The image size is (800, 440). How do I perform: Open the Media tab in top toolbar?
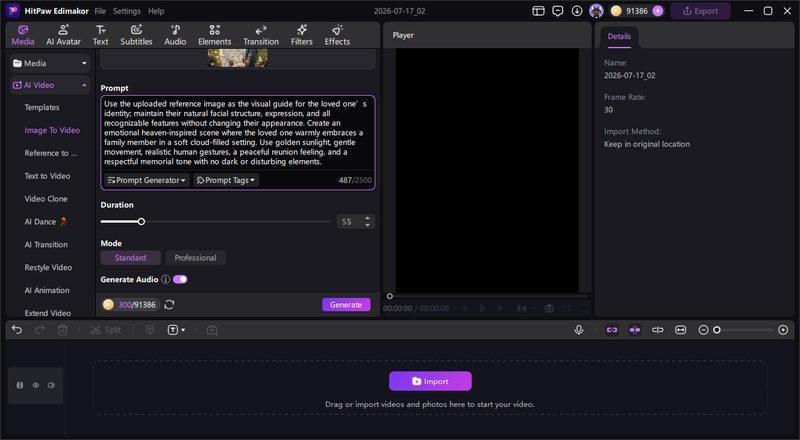coord(23,35)
